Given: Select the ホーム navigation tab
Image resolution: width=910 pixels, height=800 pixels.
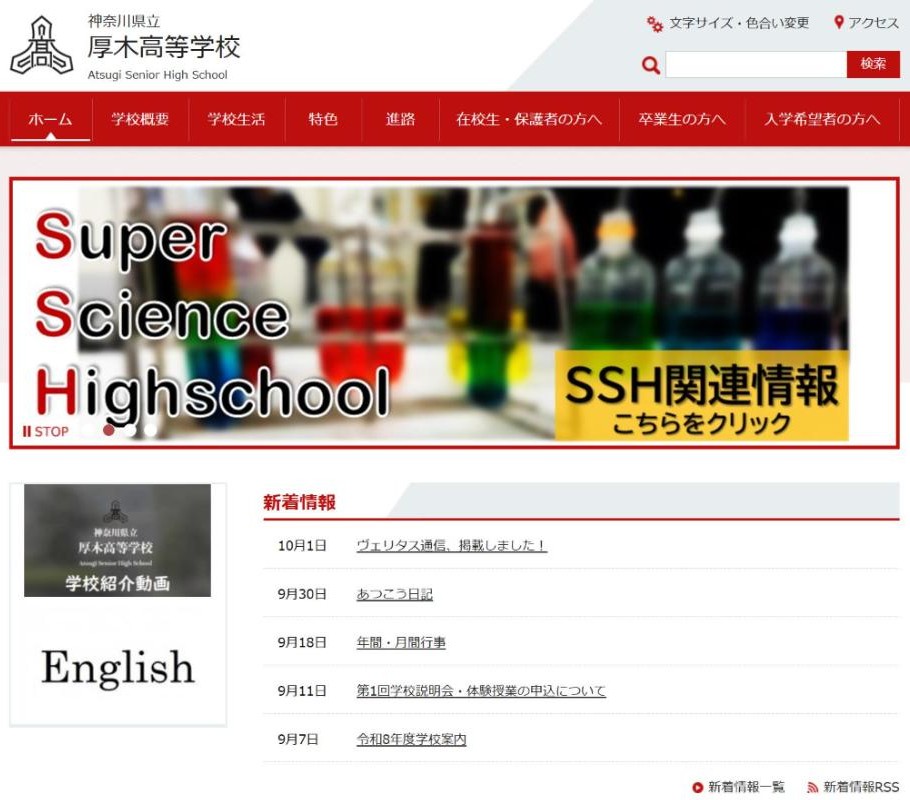Looking at the screenshot, I should point(50,120).
